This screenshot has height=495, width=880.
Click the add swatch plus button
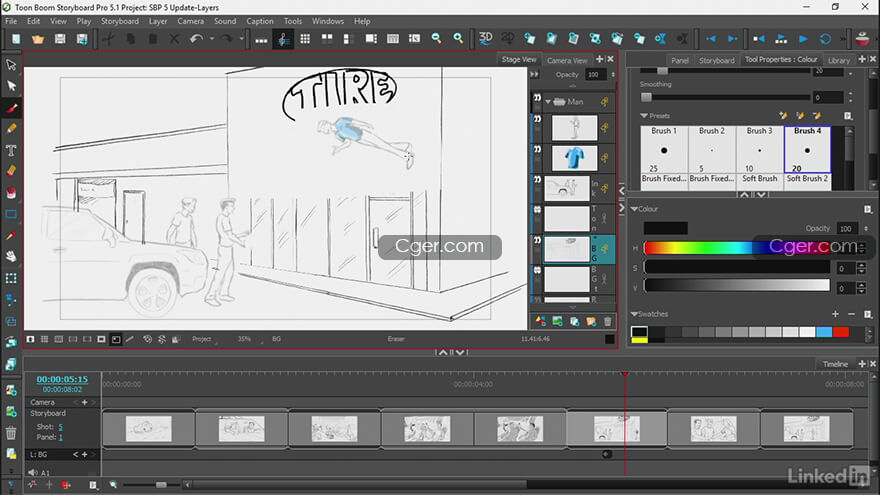(835, 314)
